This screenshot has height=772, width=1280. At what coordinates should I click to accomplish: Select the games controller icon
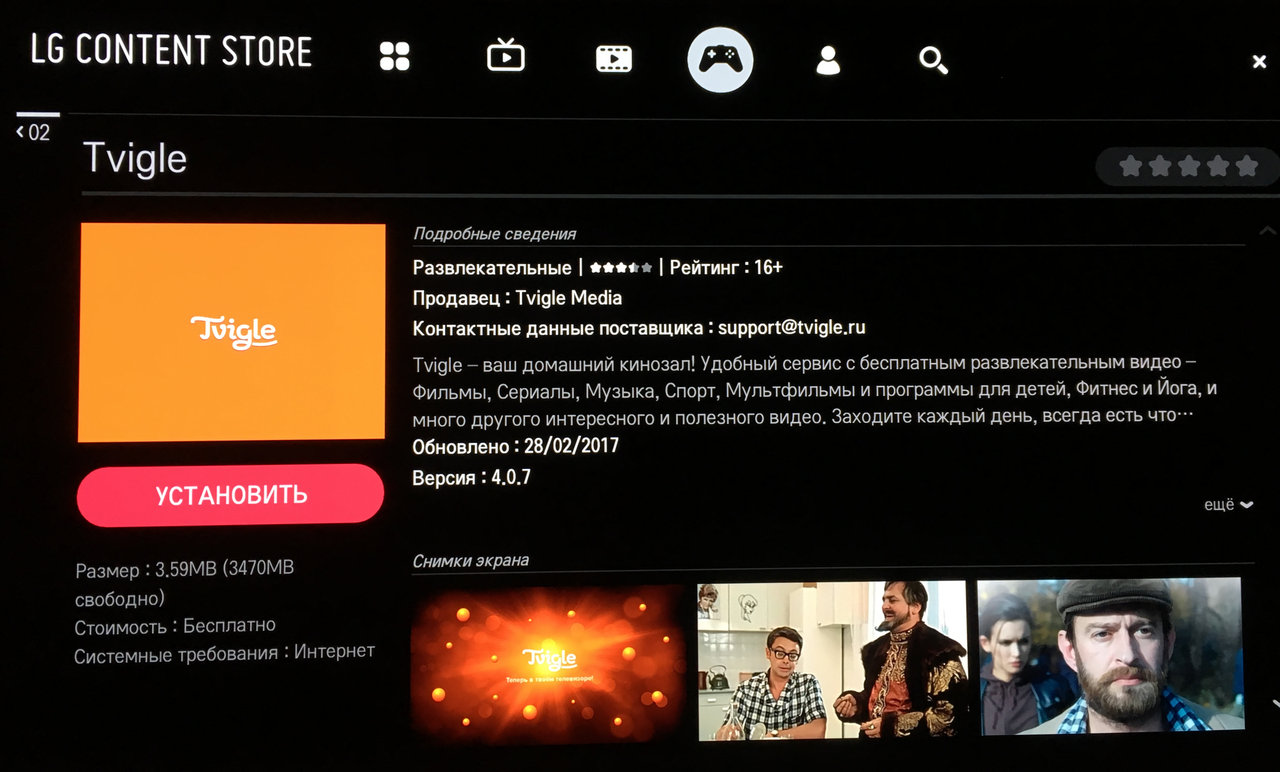pyautogui.click(x=720, y=59)
